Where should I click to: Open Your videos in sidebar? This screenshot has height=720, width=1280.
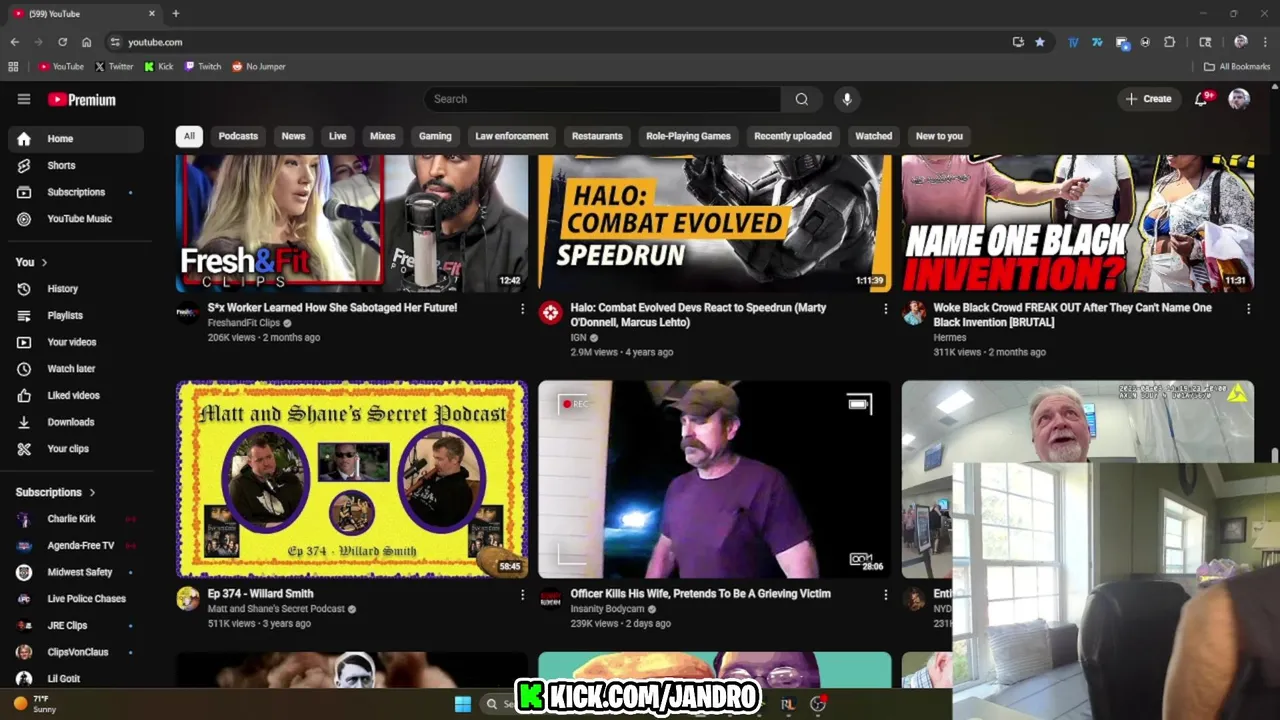click(76, 342)
